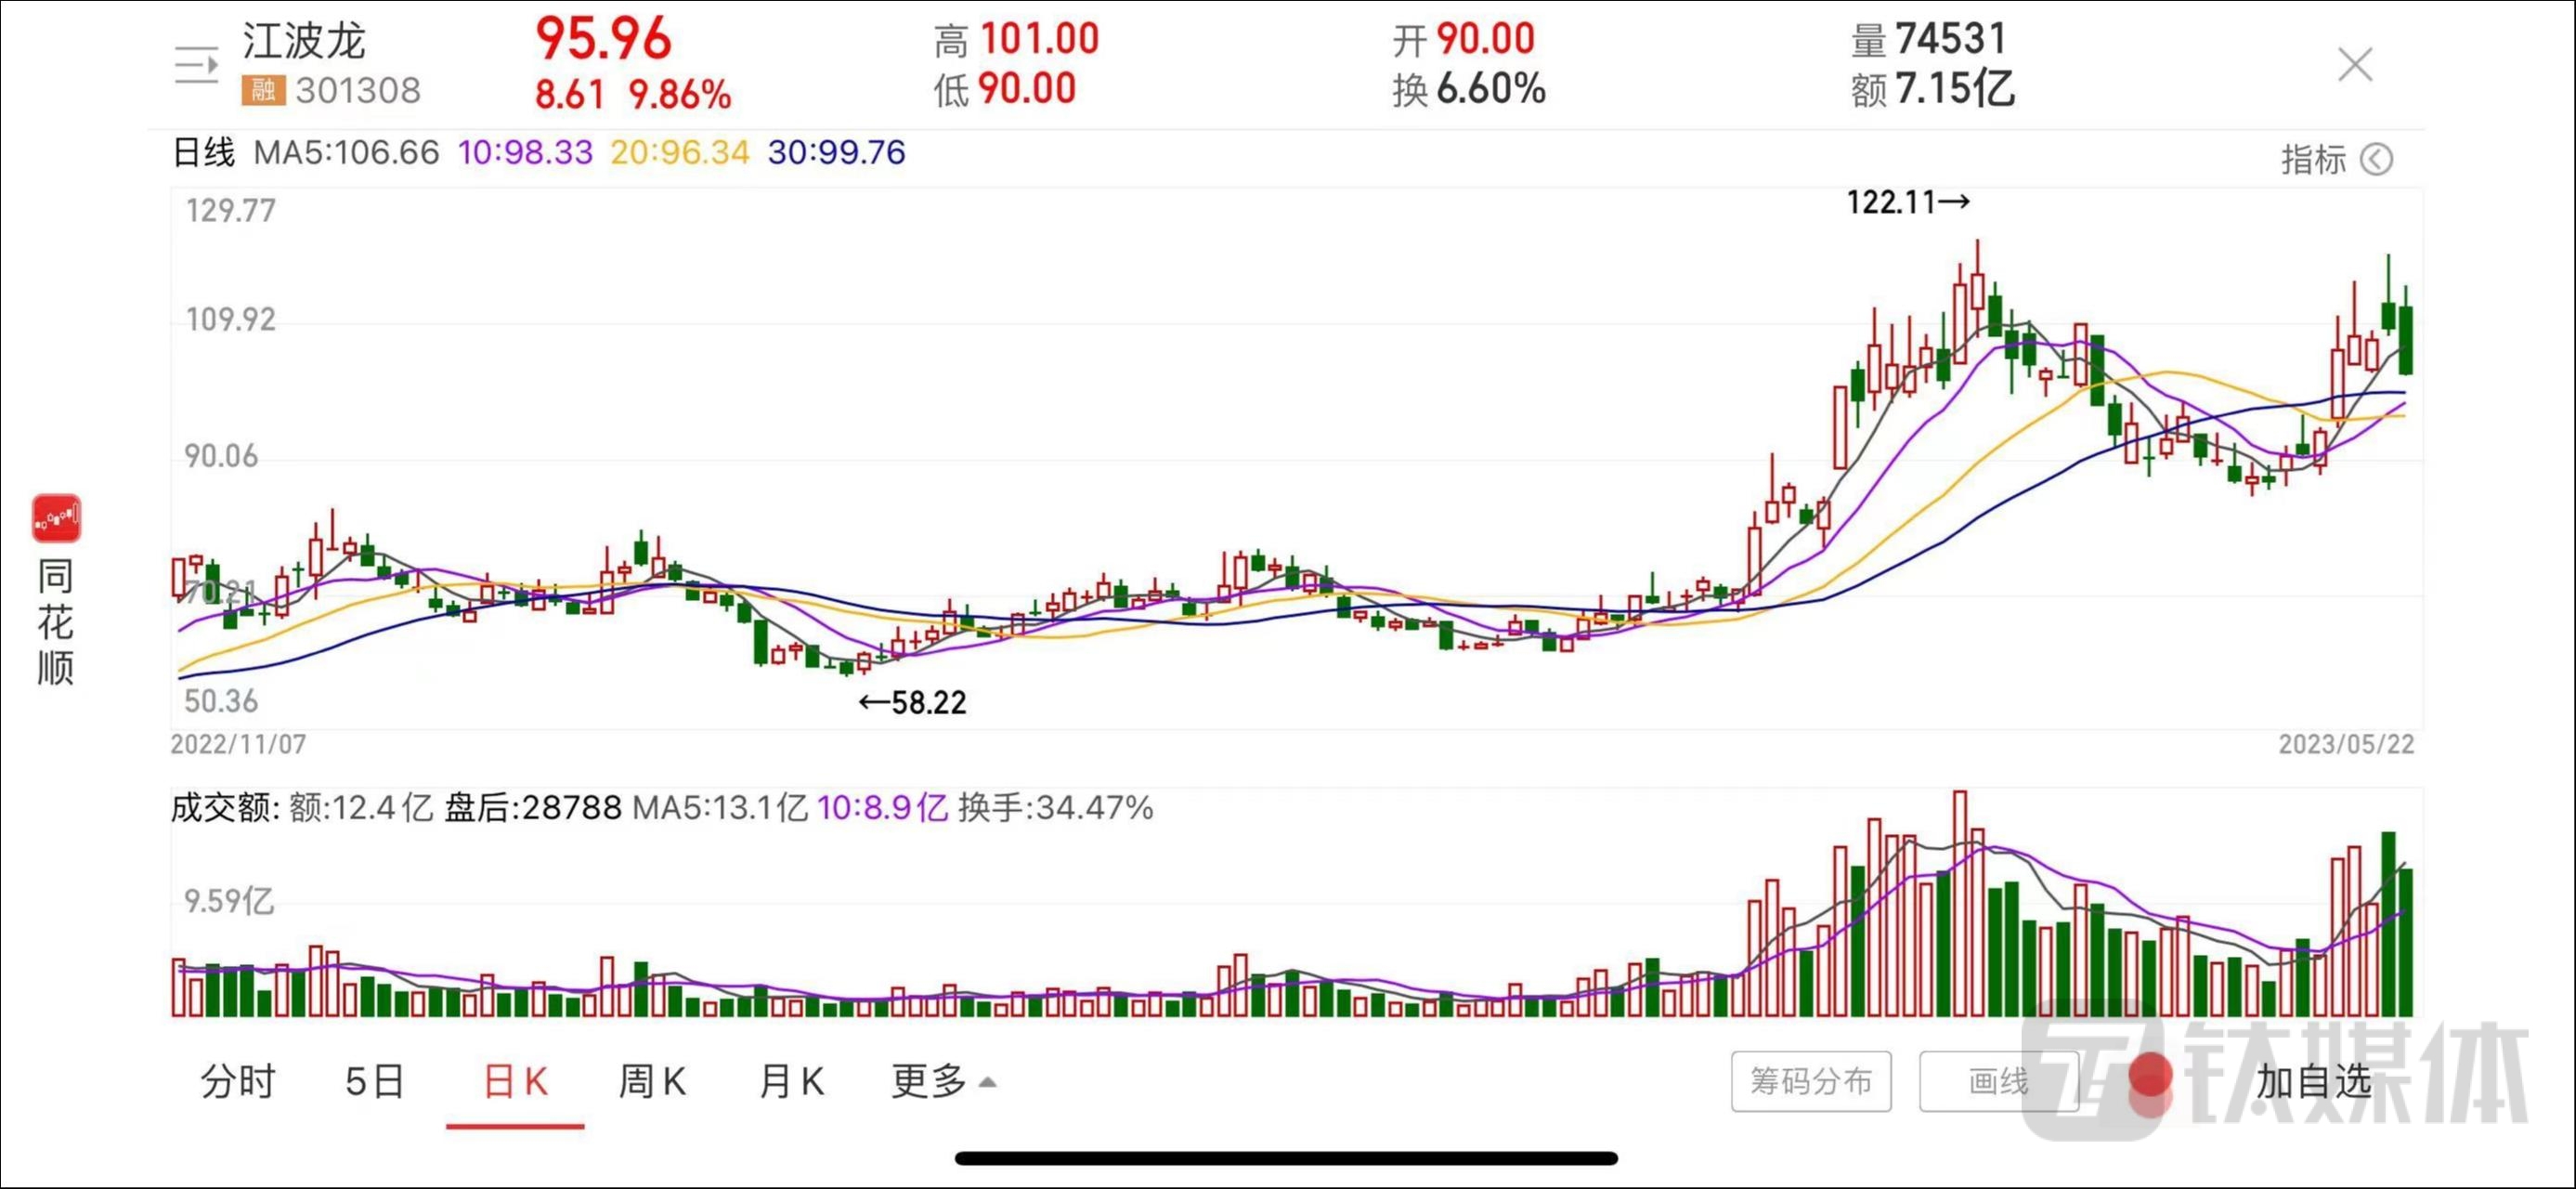Switch to 月K monthly chart
The width and height of the screenshot is (2576, 1189).
(x=791, y=1081)
